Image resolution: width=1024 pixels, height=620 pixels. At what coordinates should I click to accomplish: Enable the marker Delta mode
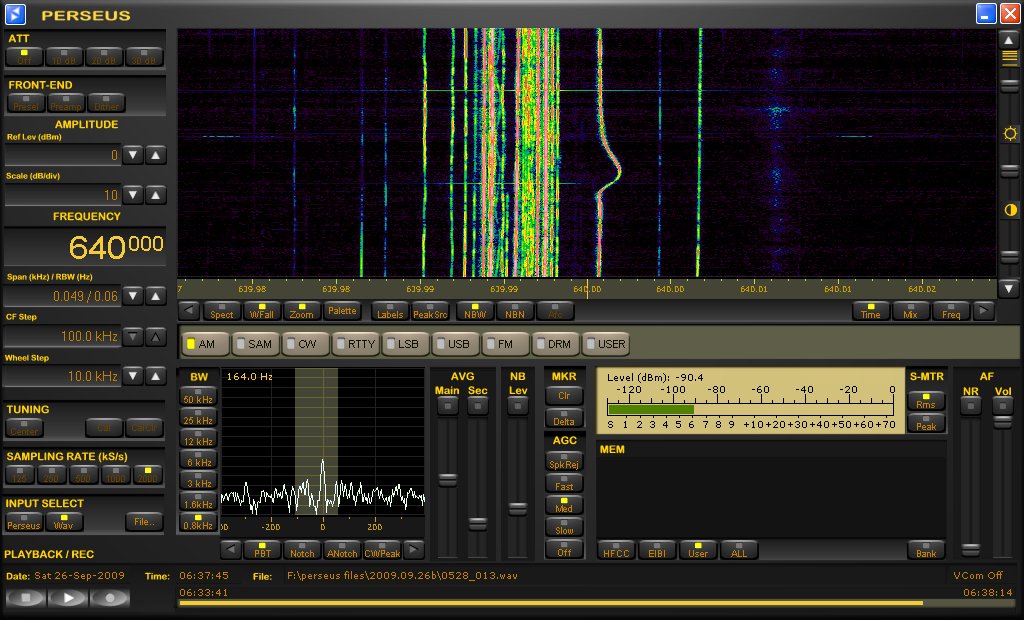564,418
